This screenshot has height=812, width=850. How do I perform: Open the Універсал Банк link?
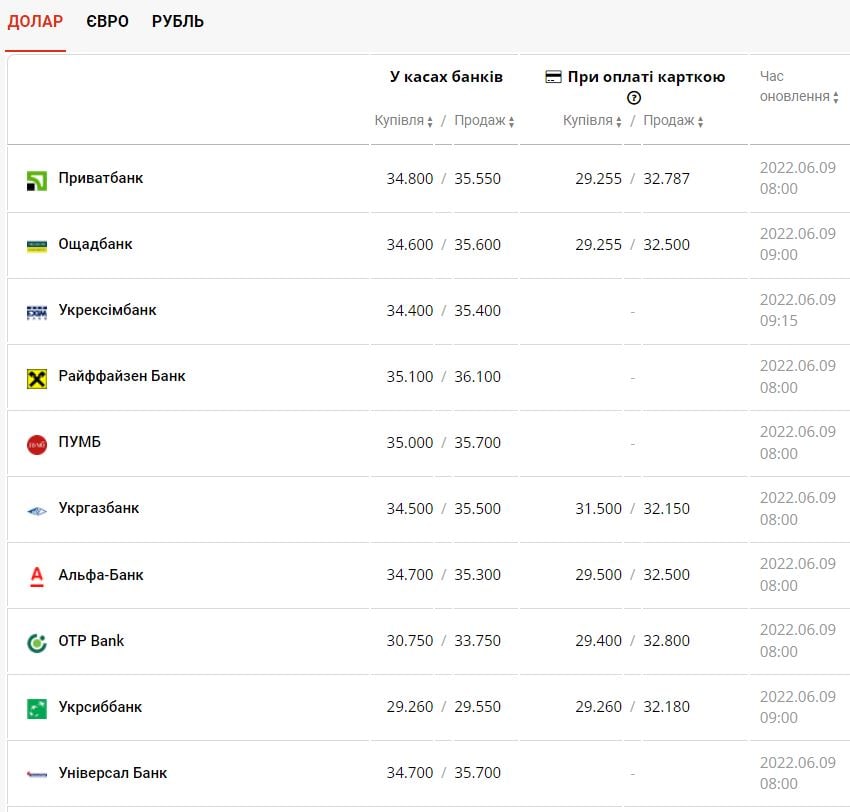point(113,773)
